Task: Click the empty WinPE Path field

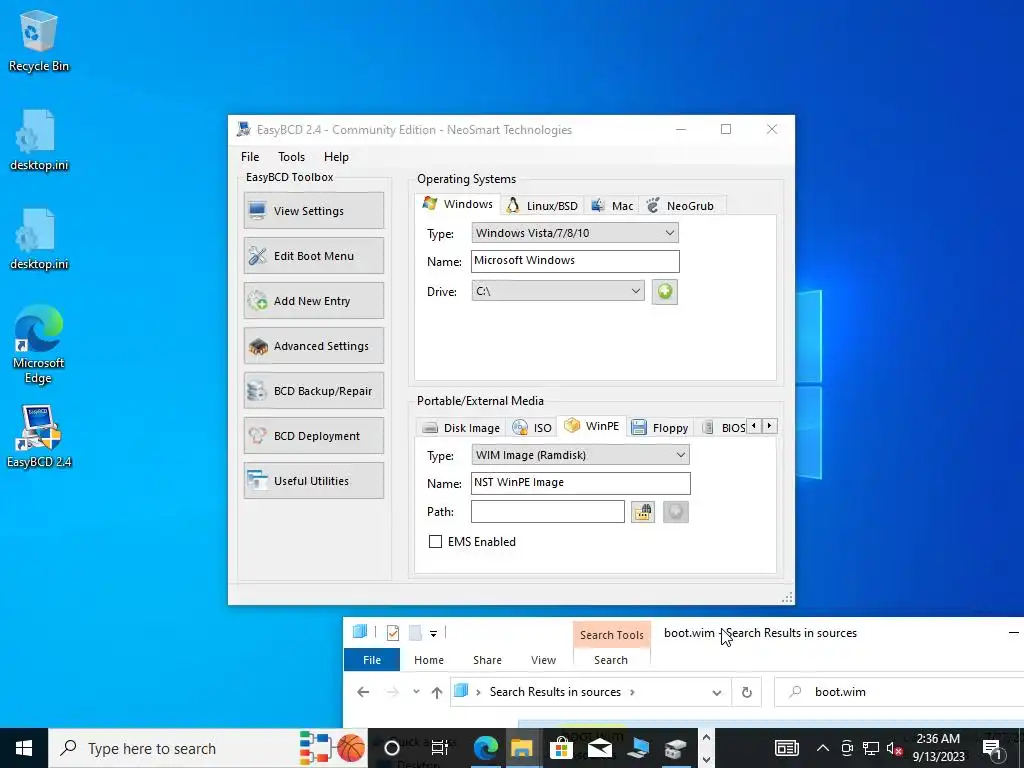Action: pos(547,511)
